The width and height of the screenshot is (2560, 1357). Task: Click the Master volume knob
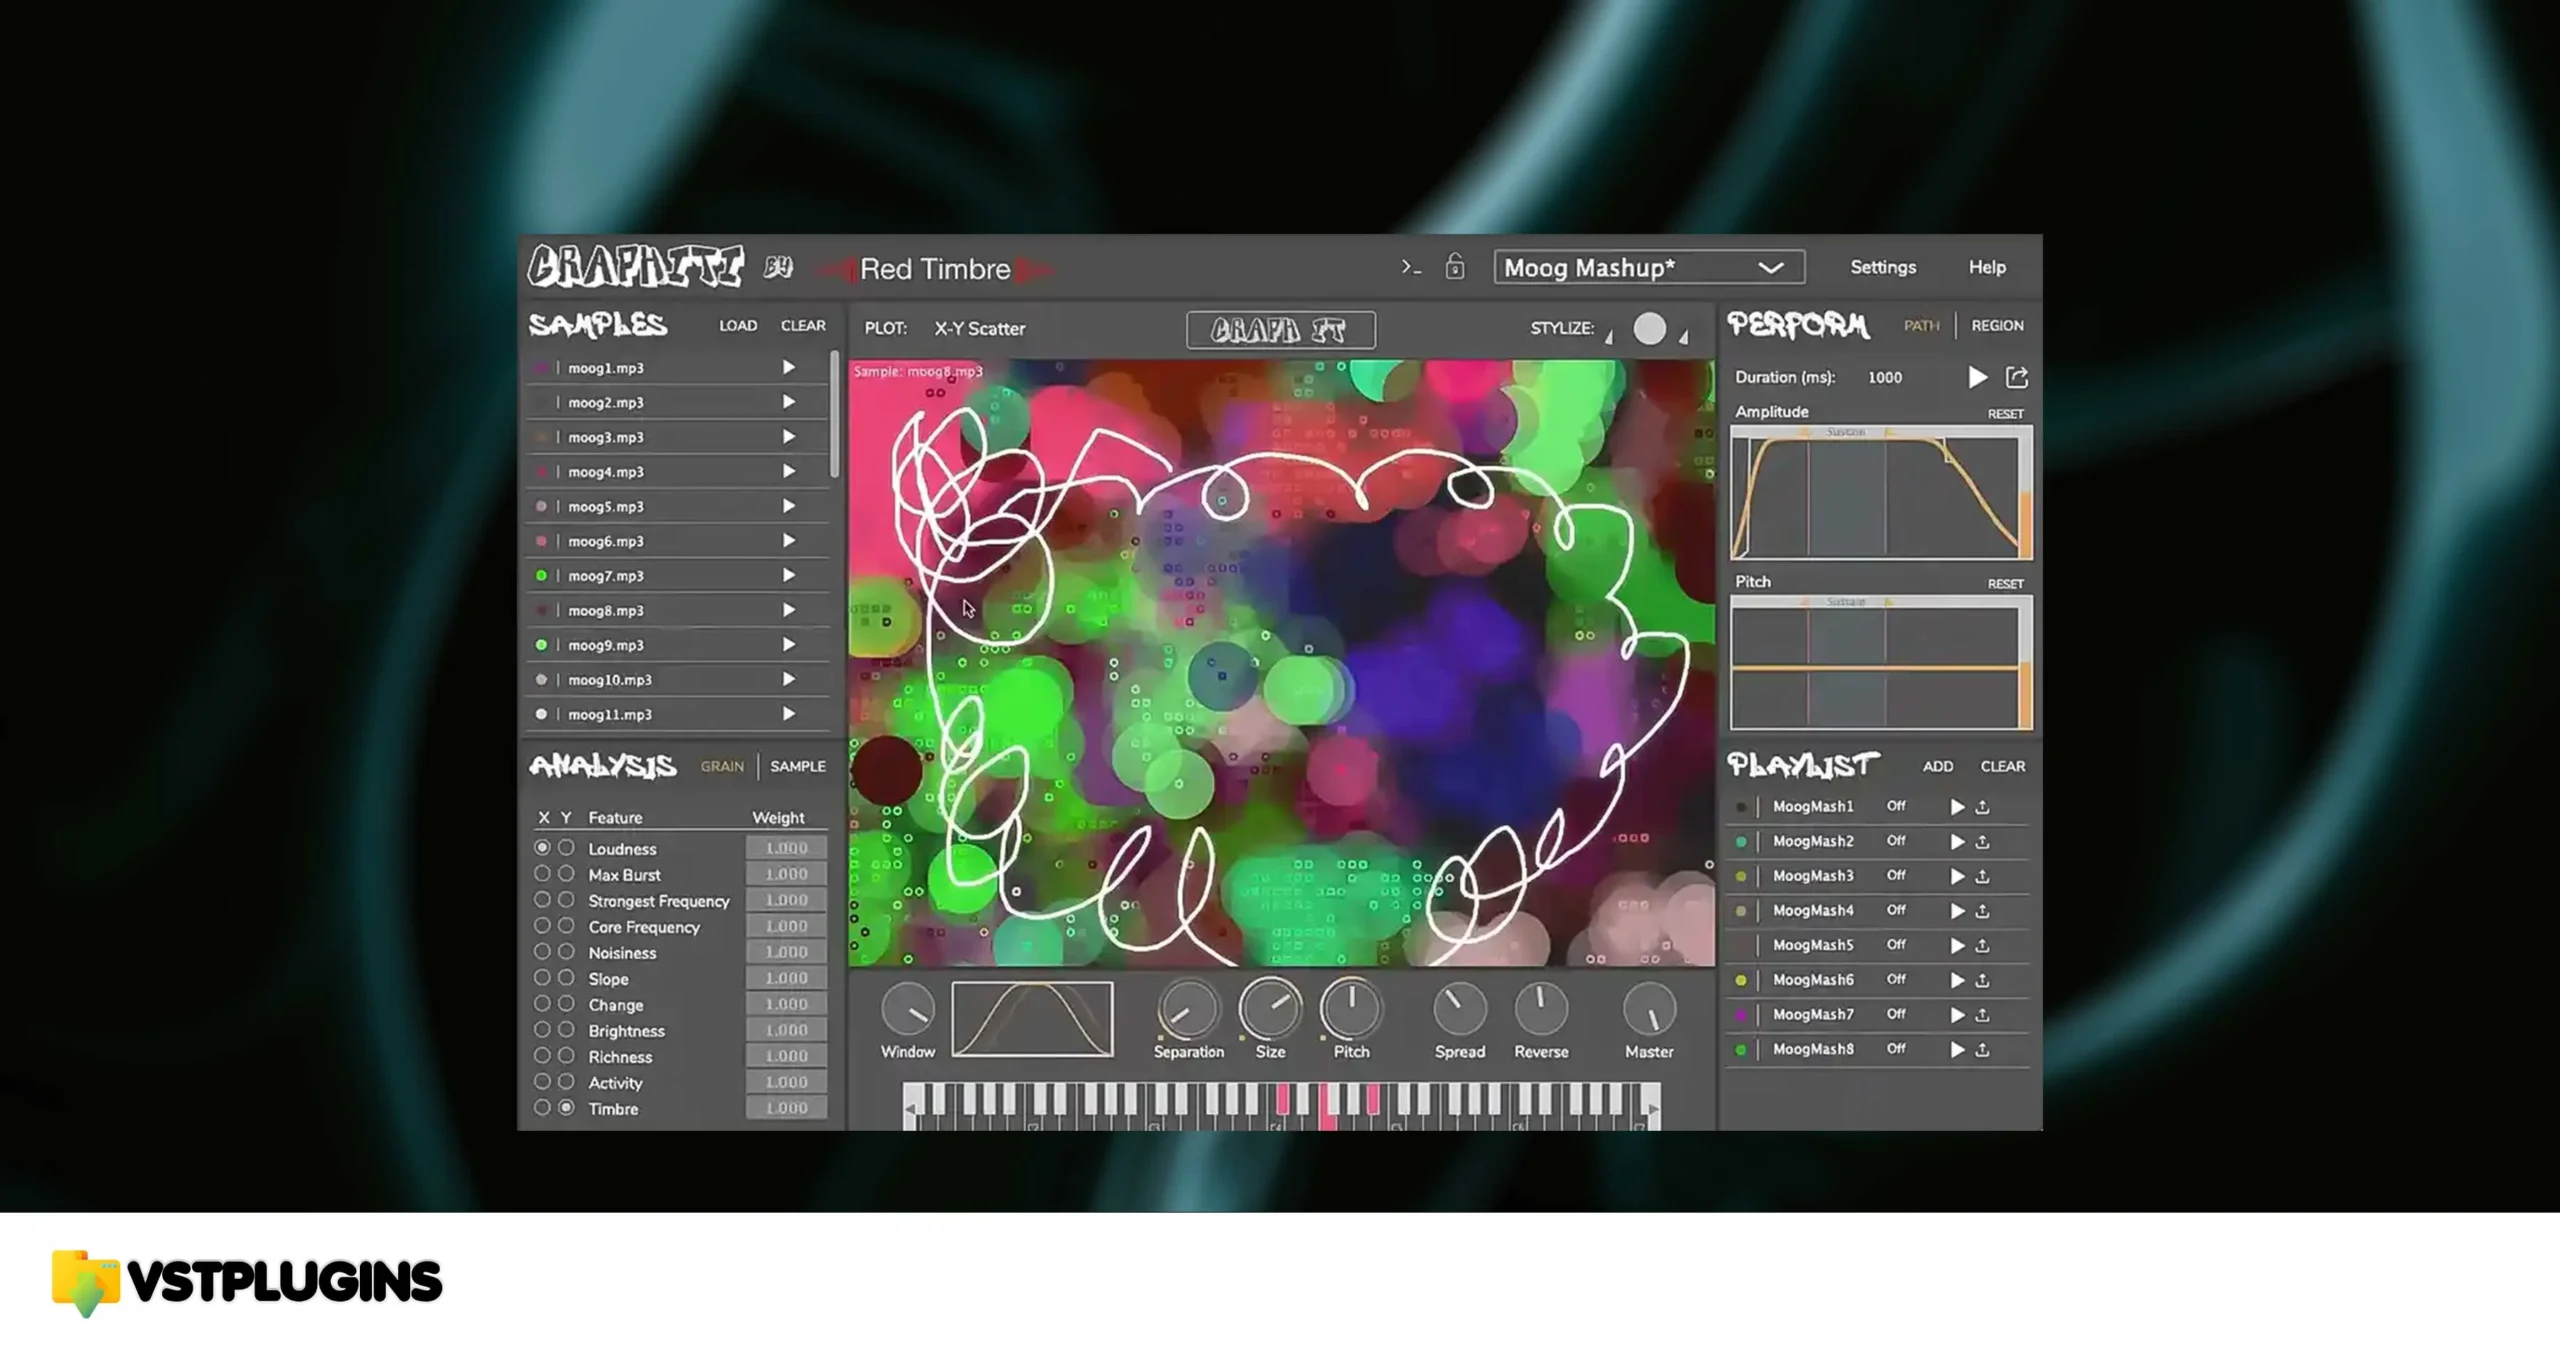pos(1649,1010)
